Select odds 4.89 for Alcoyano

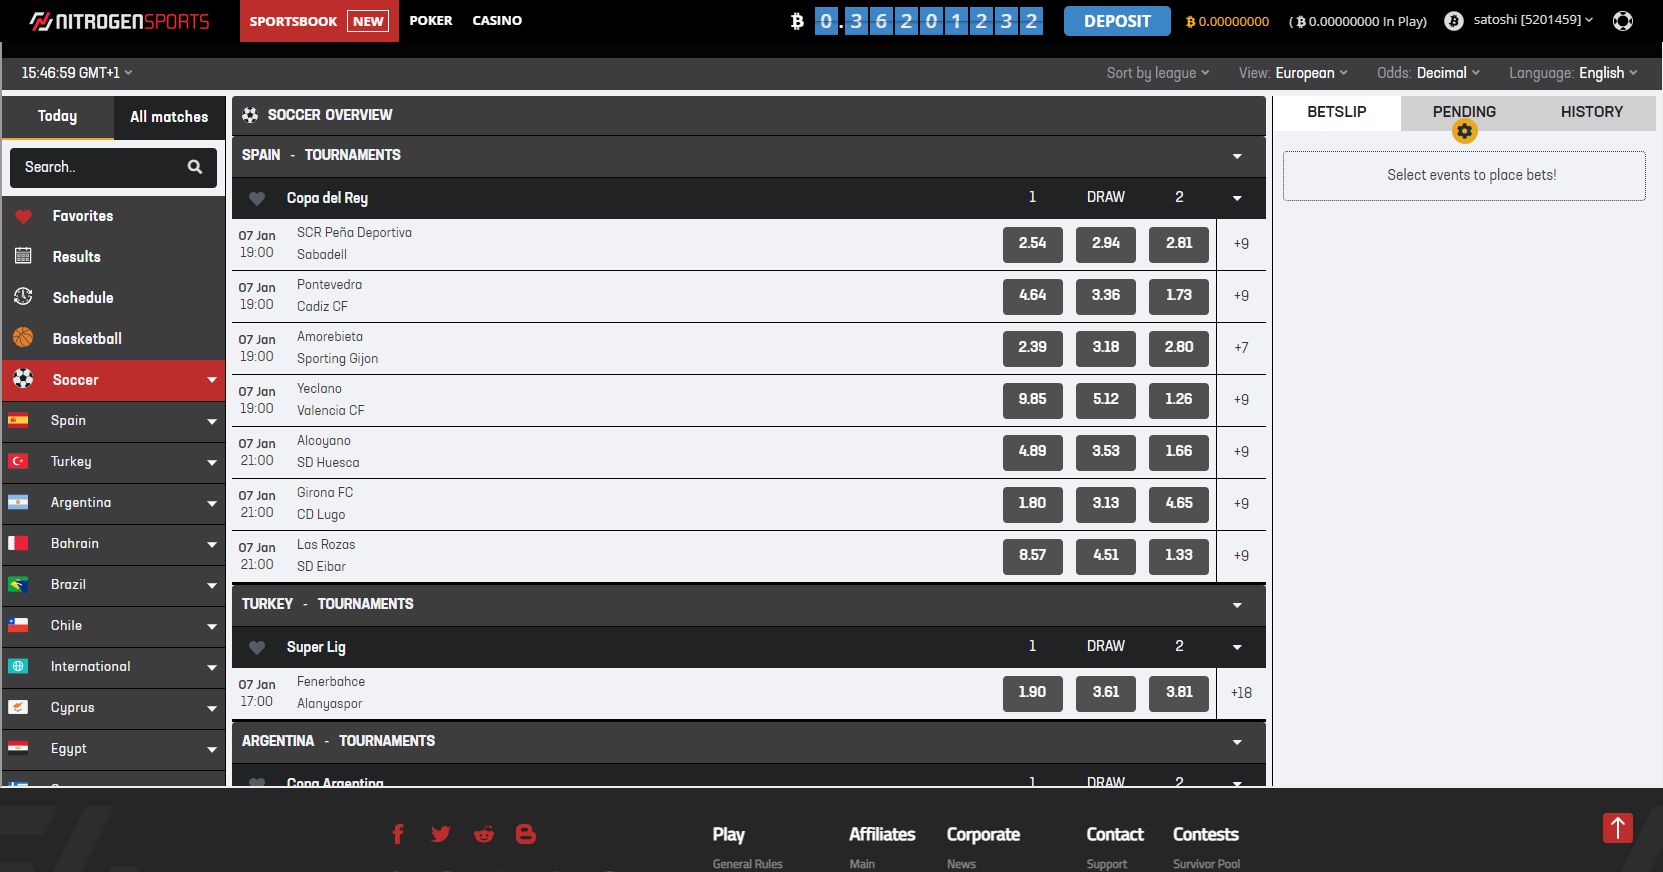1033,452
